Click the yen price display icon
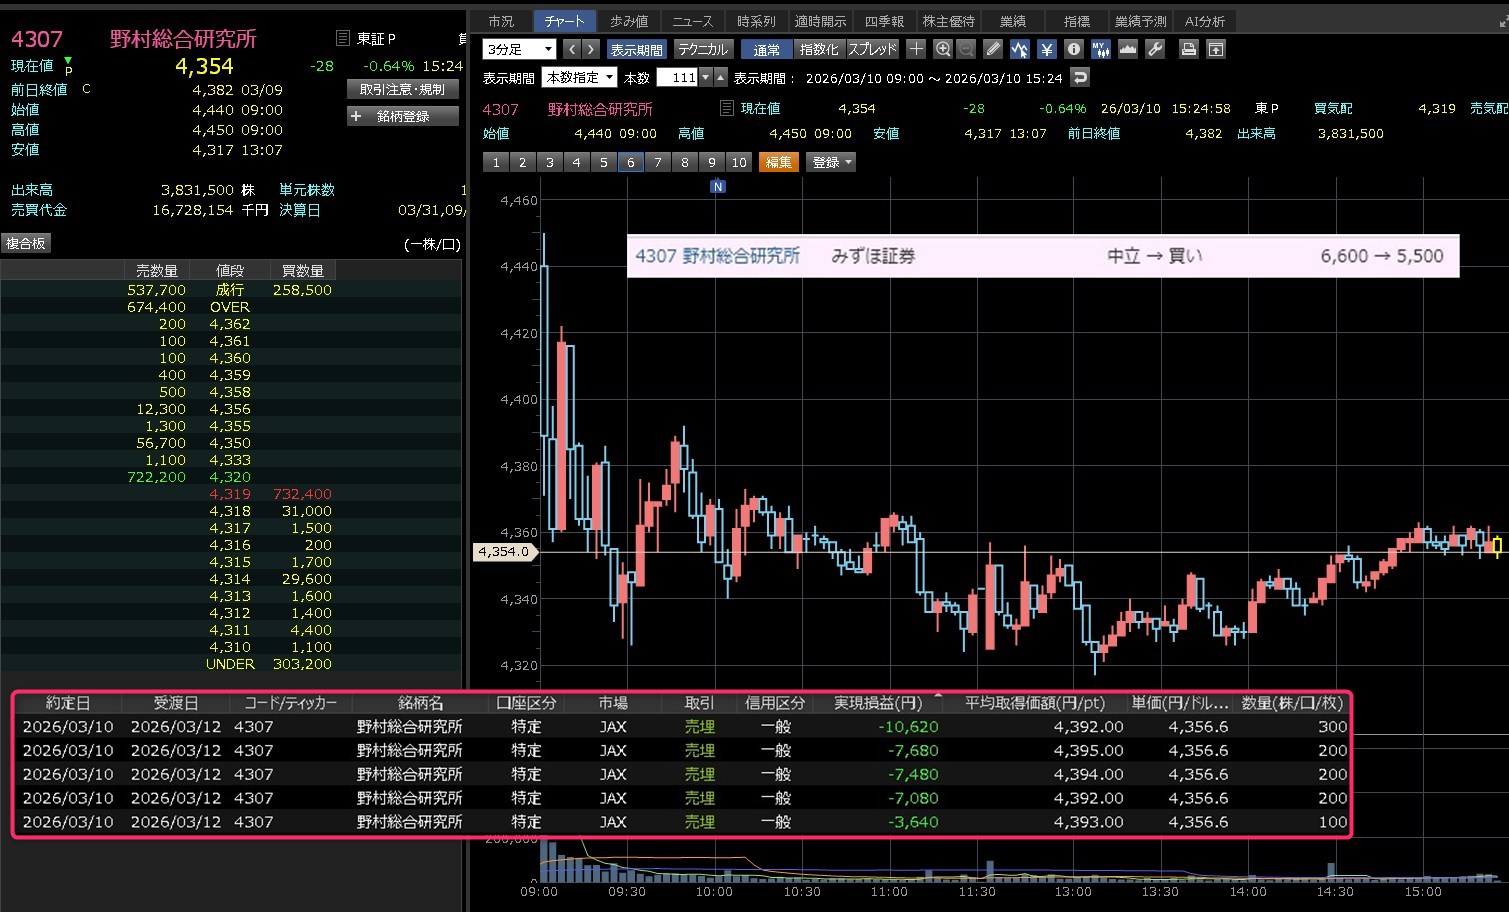 coord(1046,49)
